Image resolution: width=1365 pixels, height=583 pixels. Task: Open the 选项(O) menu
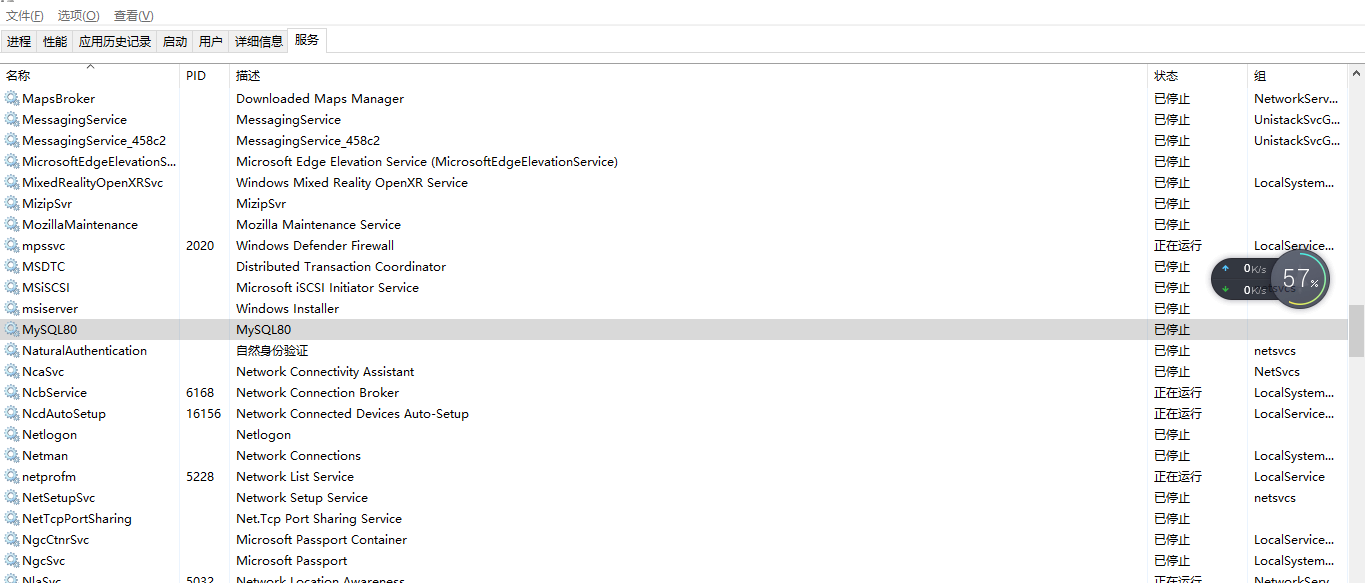tap(77, 15)
